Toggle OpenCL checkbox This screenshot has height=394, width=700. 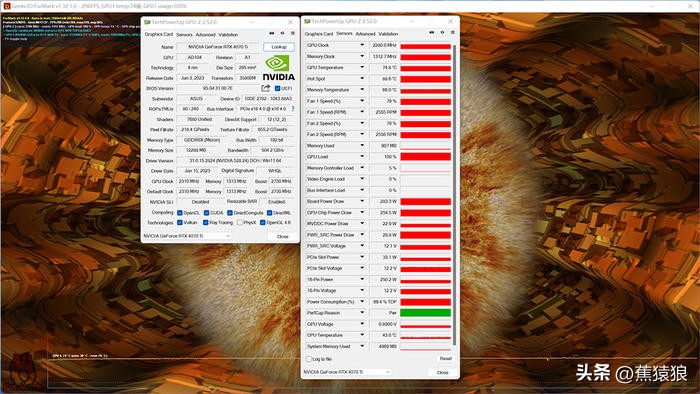tap(179, 213)
